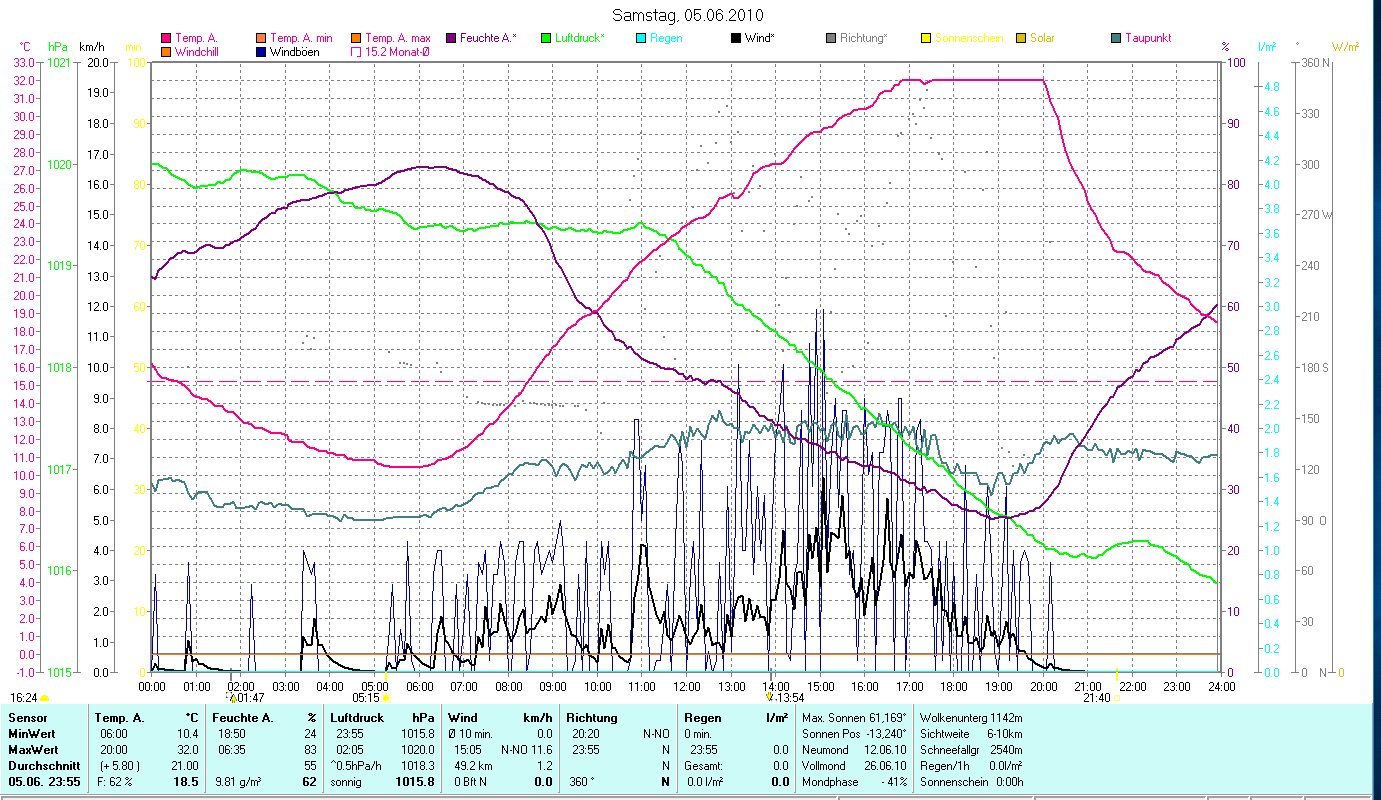Select the purple Feuchte A. color swatch
Screen dimensions: 1381x800
(451, 38)
